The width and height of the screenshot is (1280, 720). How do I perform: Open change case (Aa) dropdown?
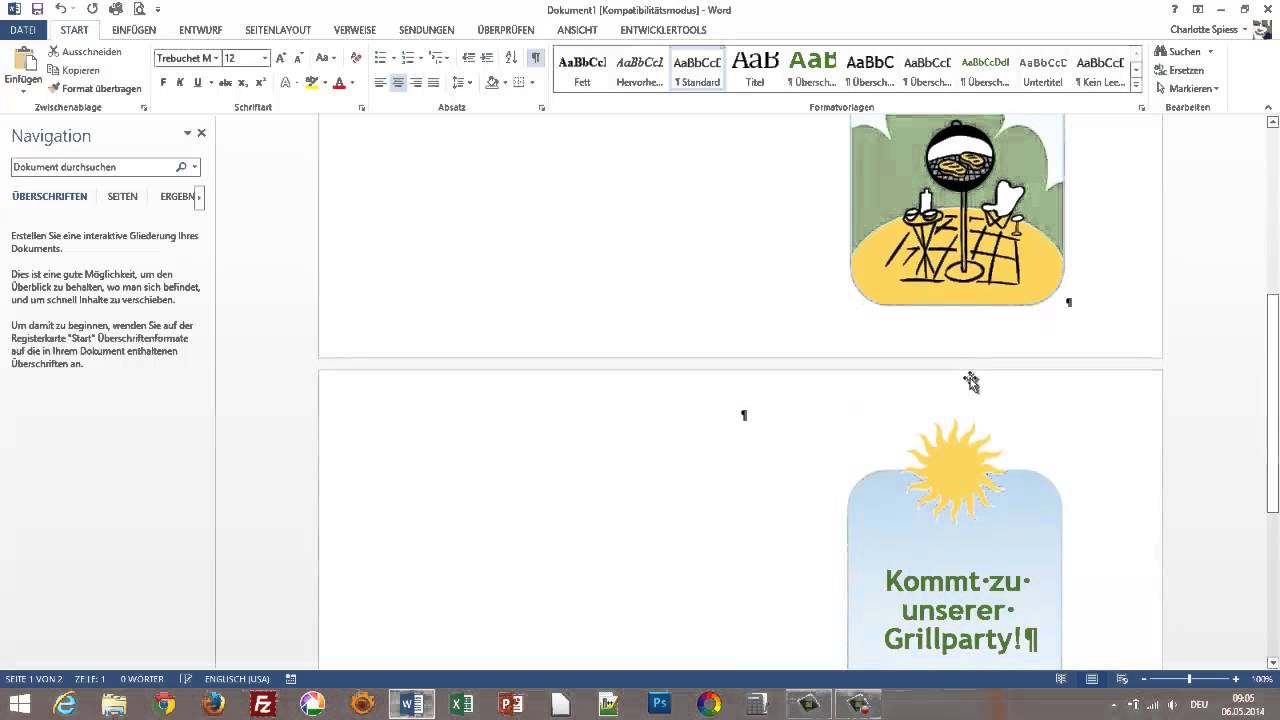[x=325, y=58]
